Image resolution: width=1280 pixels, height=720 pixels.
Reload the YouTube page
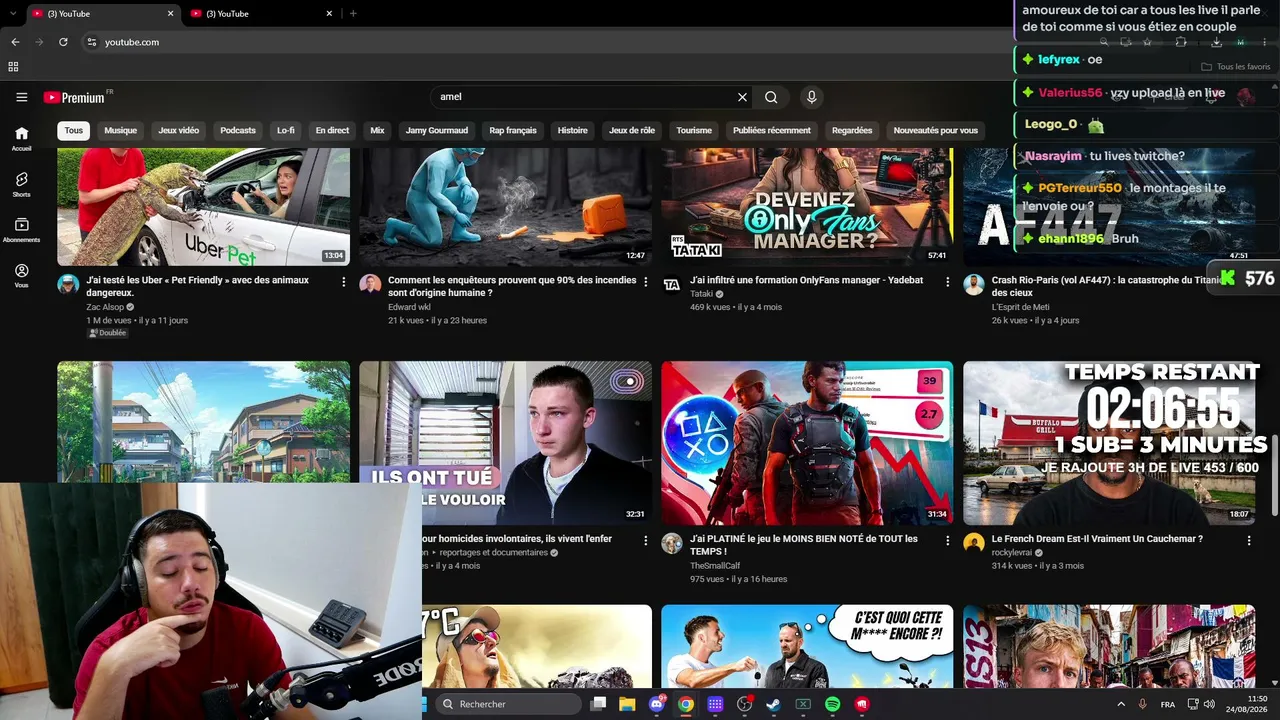[x=63, y=42]
